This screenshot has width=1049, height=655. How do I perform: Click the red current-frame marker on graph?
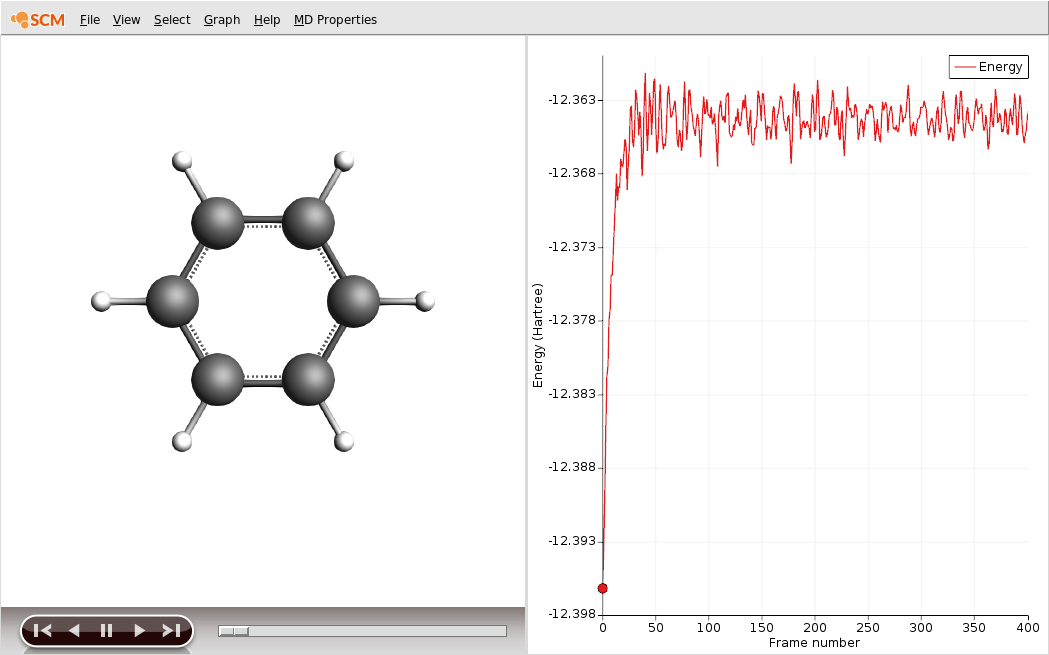[x=602, y=589]
